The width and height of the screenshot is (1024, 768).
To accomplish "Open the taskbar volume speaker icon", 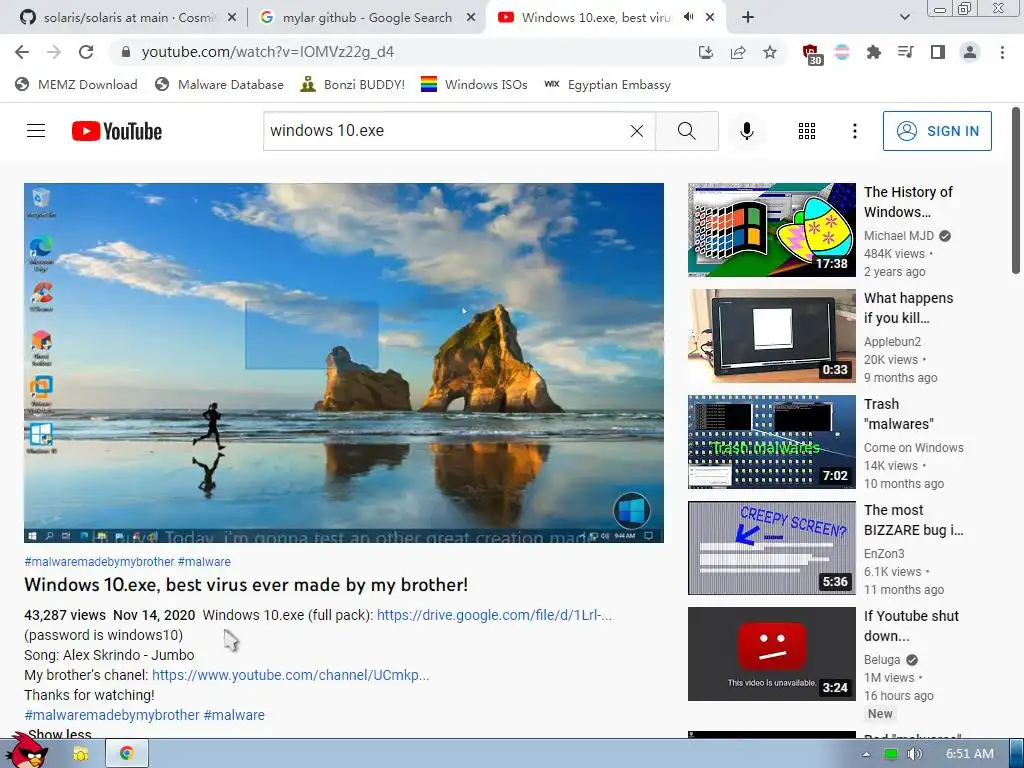I will (x=914, y=754).
